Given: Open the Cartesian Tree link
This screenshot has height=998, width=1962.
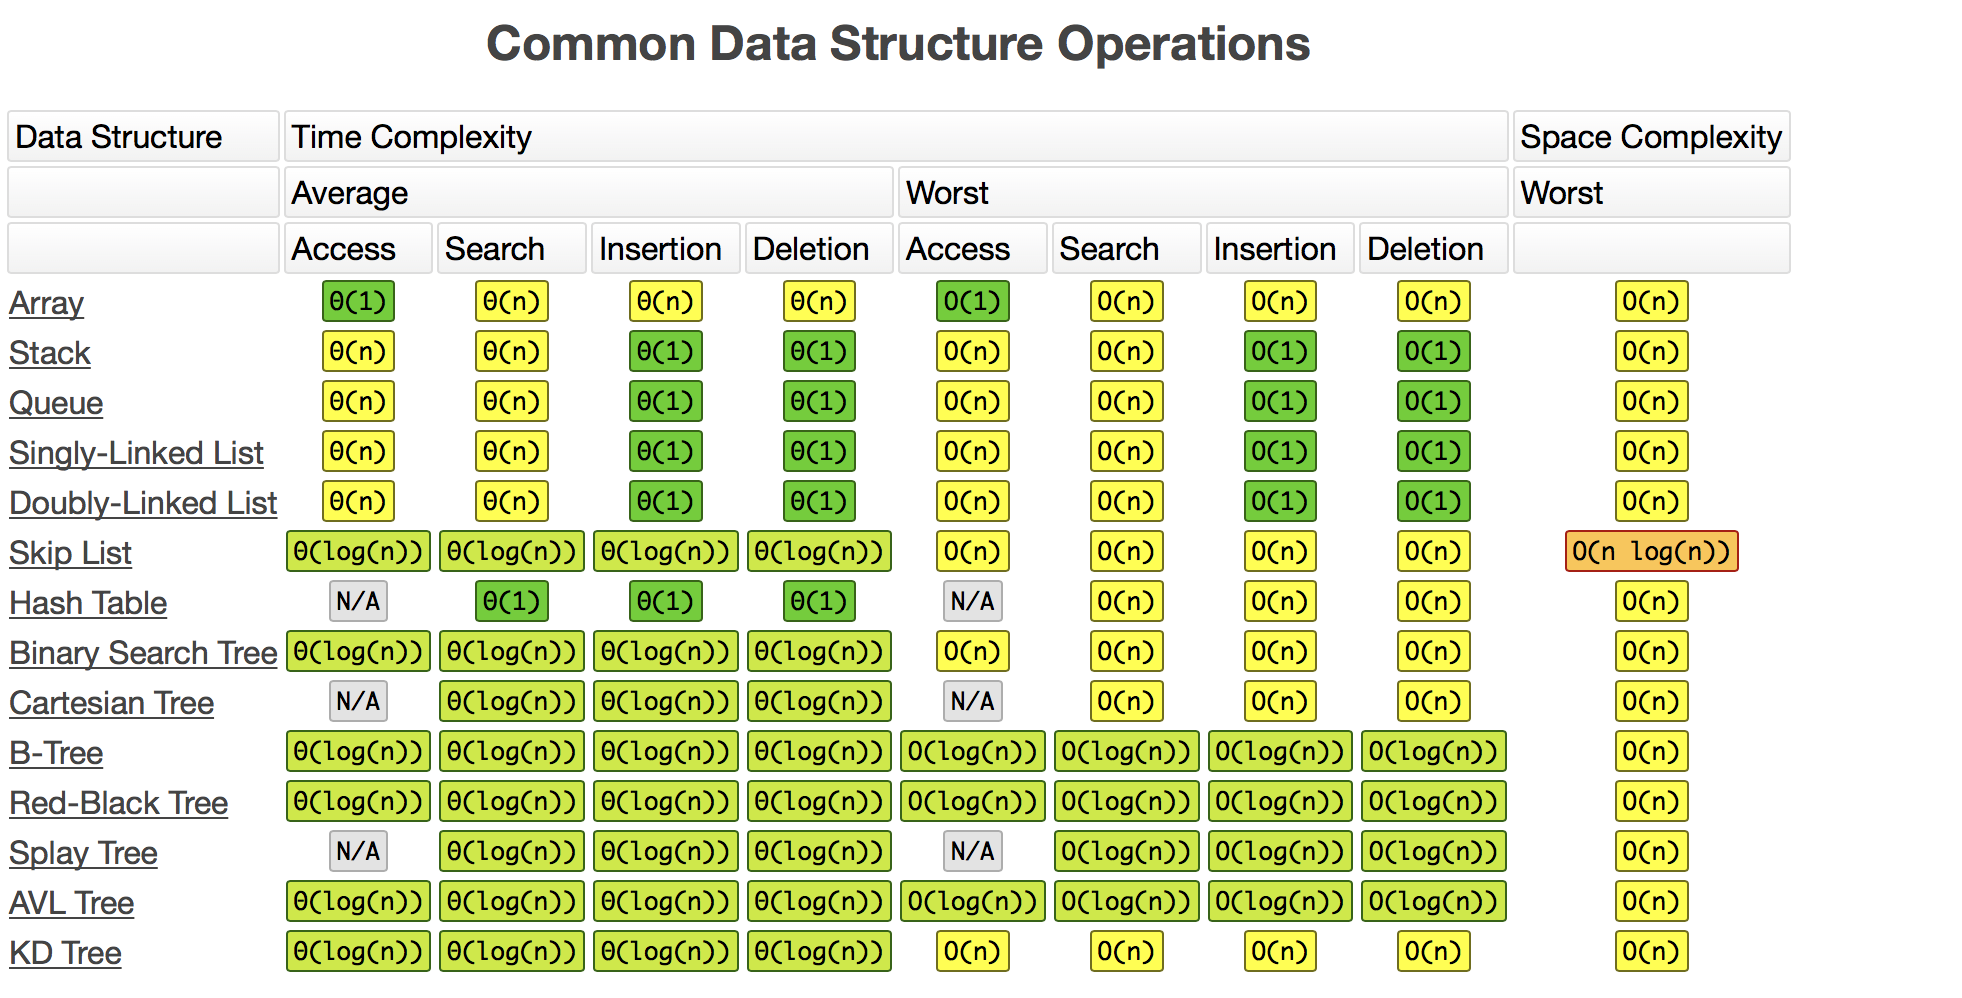Looking at the screenshot, I should (111, 703).
